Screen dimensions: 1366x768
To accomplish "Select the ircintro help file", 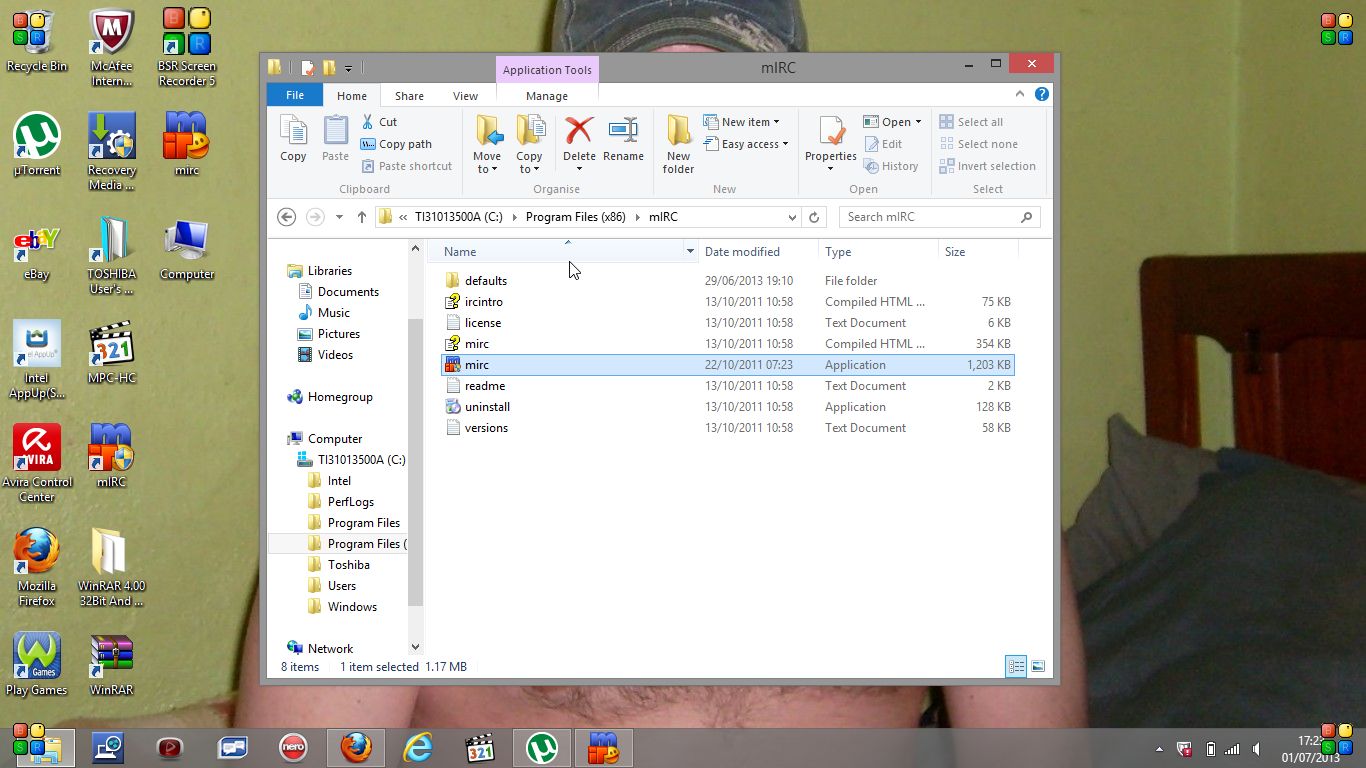I will tap(727, 302).
